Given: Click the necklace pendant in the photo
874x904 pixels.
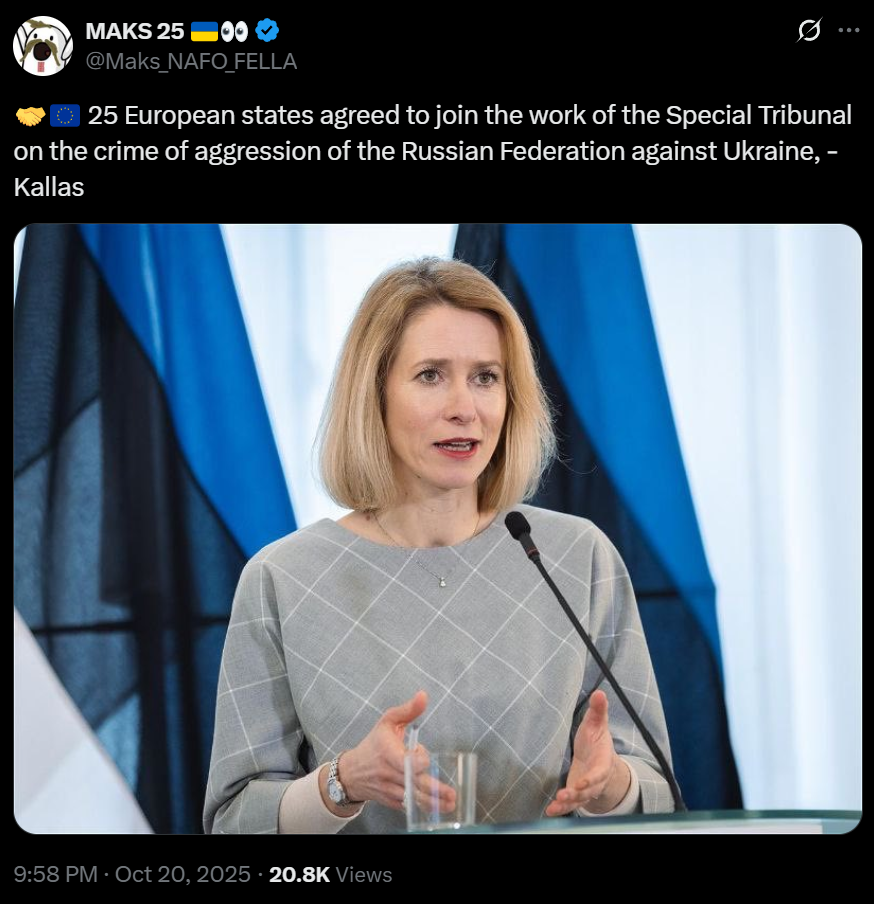Looking at the screenshot, I should (442, 582).
